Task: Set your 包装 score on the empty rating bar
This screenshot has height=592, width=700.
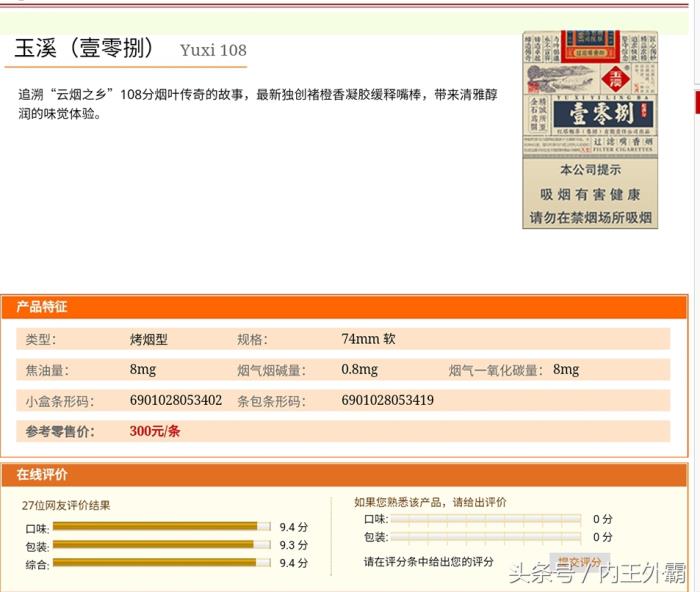Action: (x=485, y=537)
